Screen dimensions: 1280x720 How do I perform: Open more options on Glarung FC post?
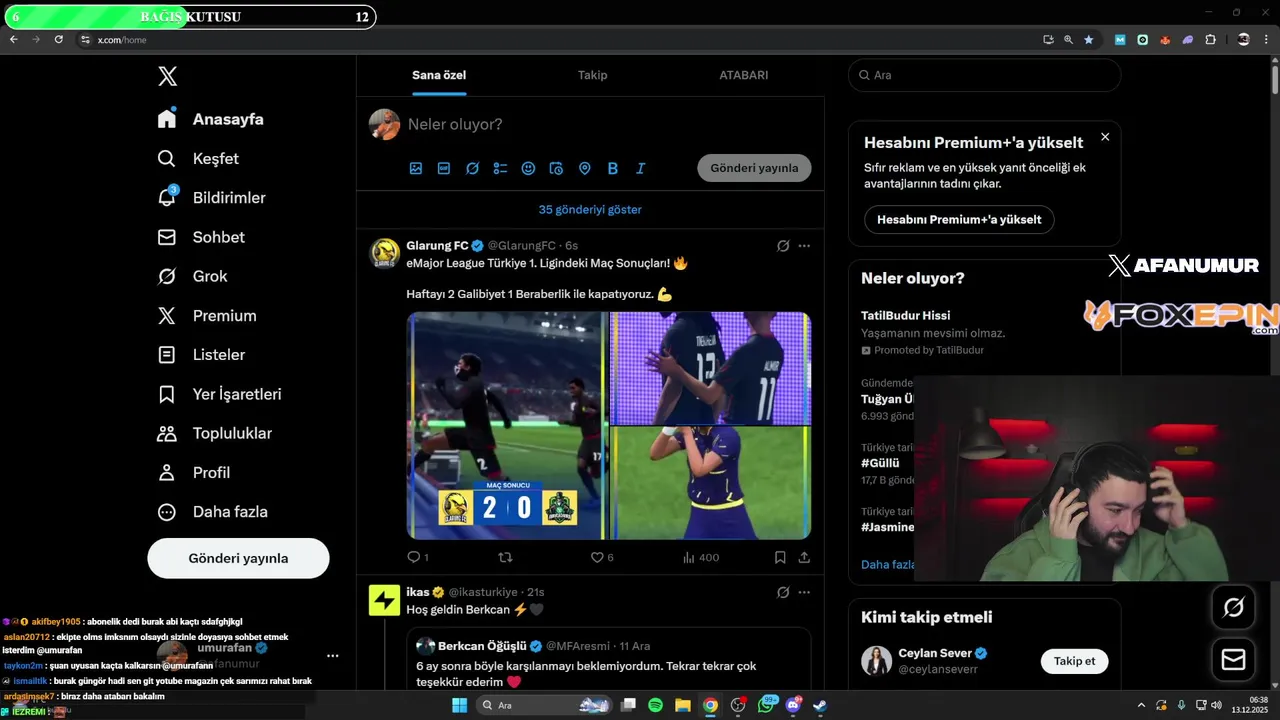(x=804, y=245)
